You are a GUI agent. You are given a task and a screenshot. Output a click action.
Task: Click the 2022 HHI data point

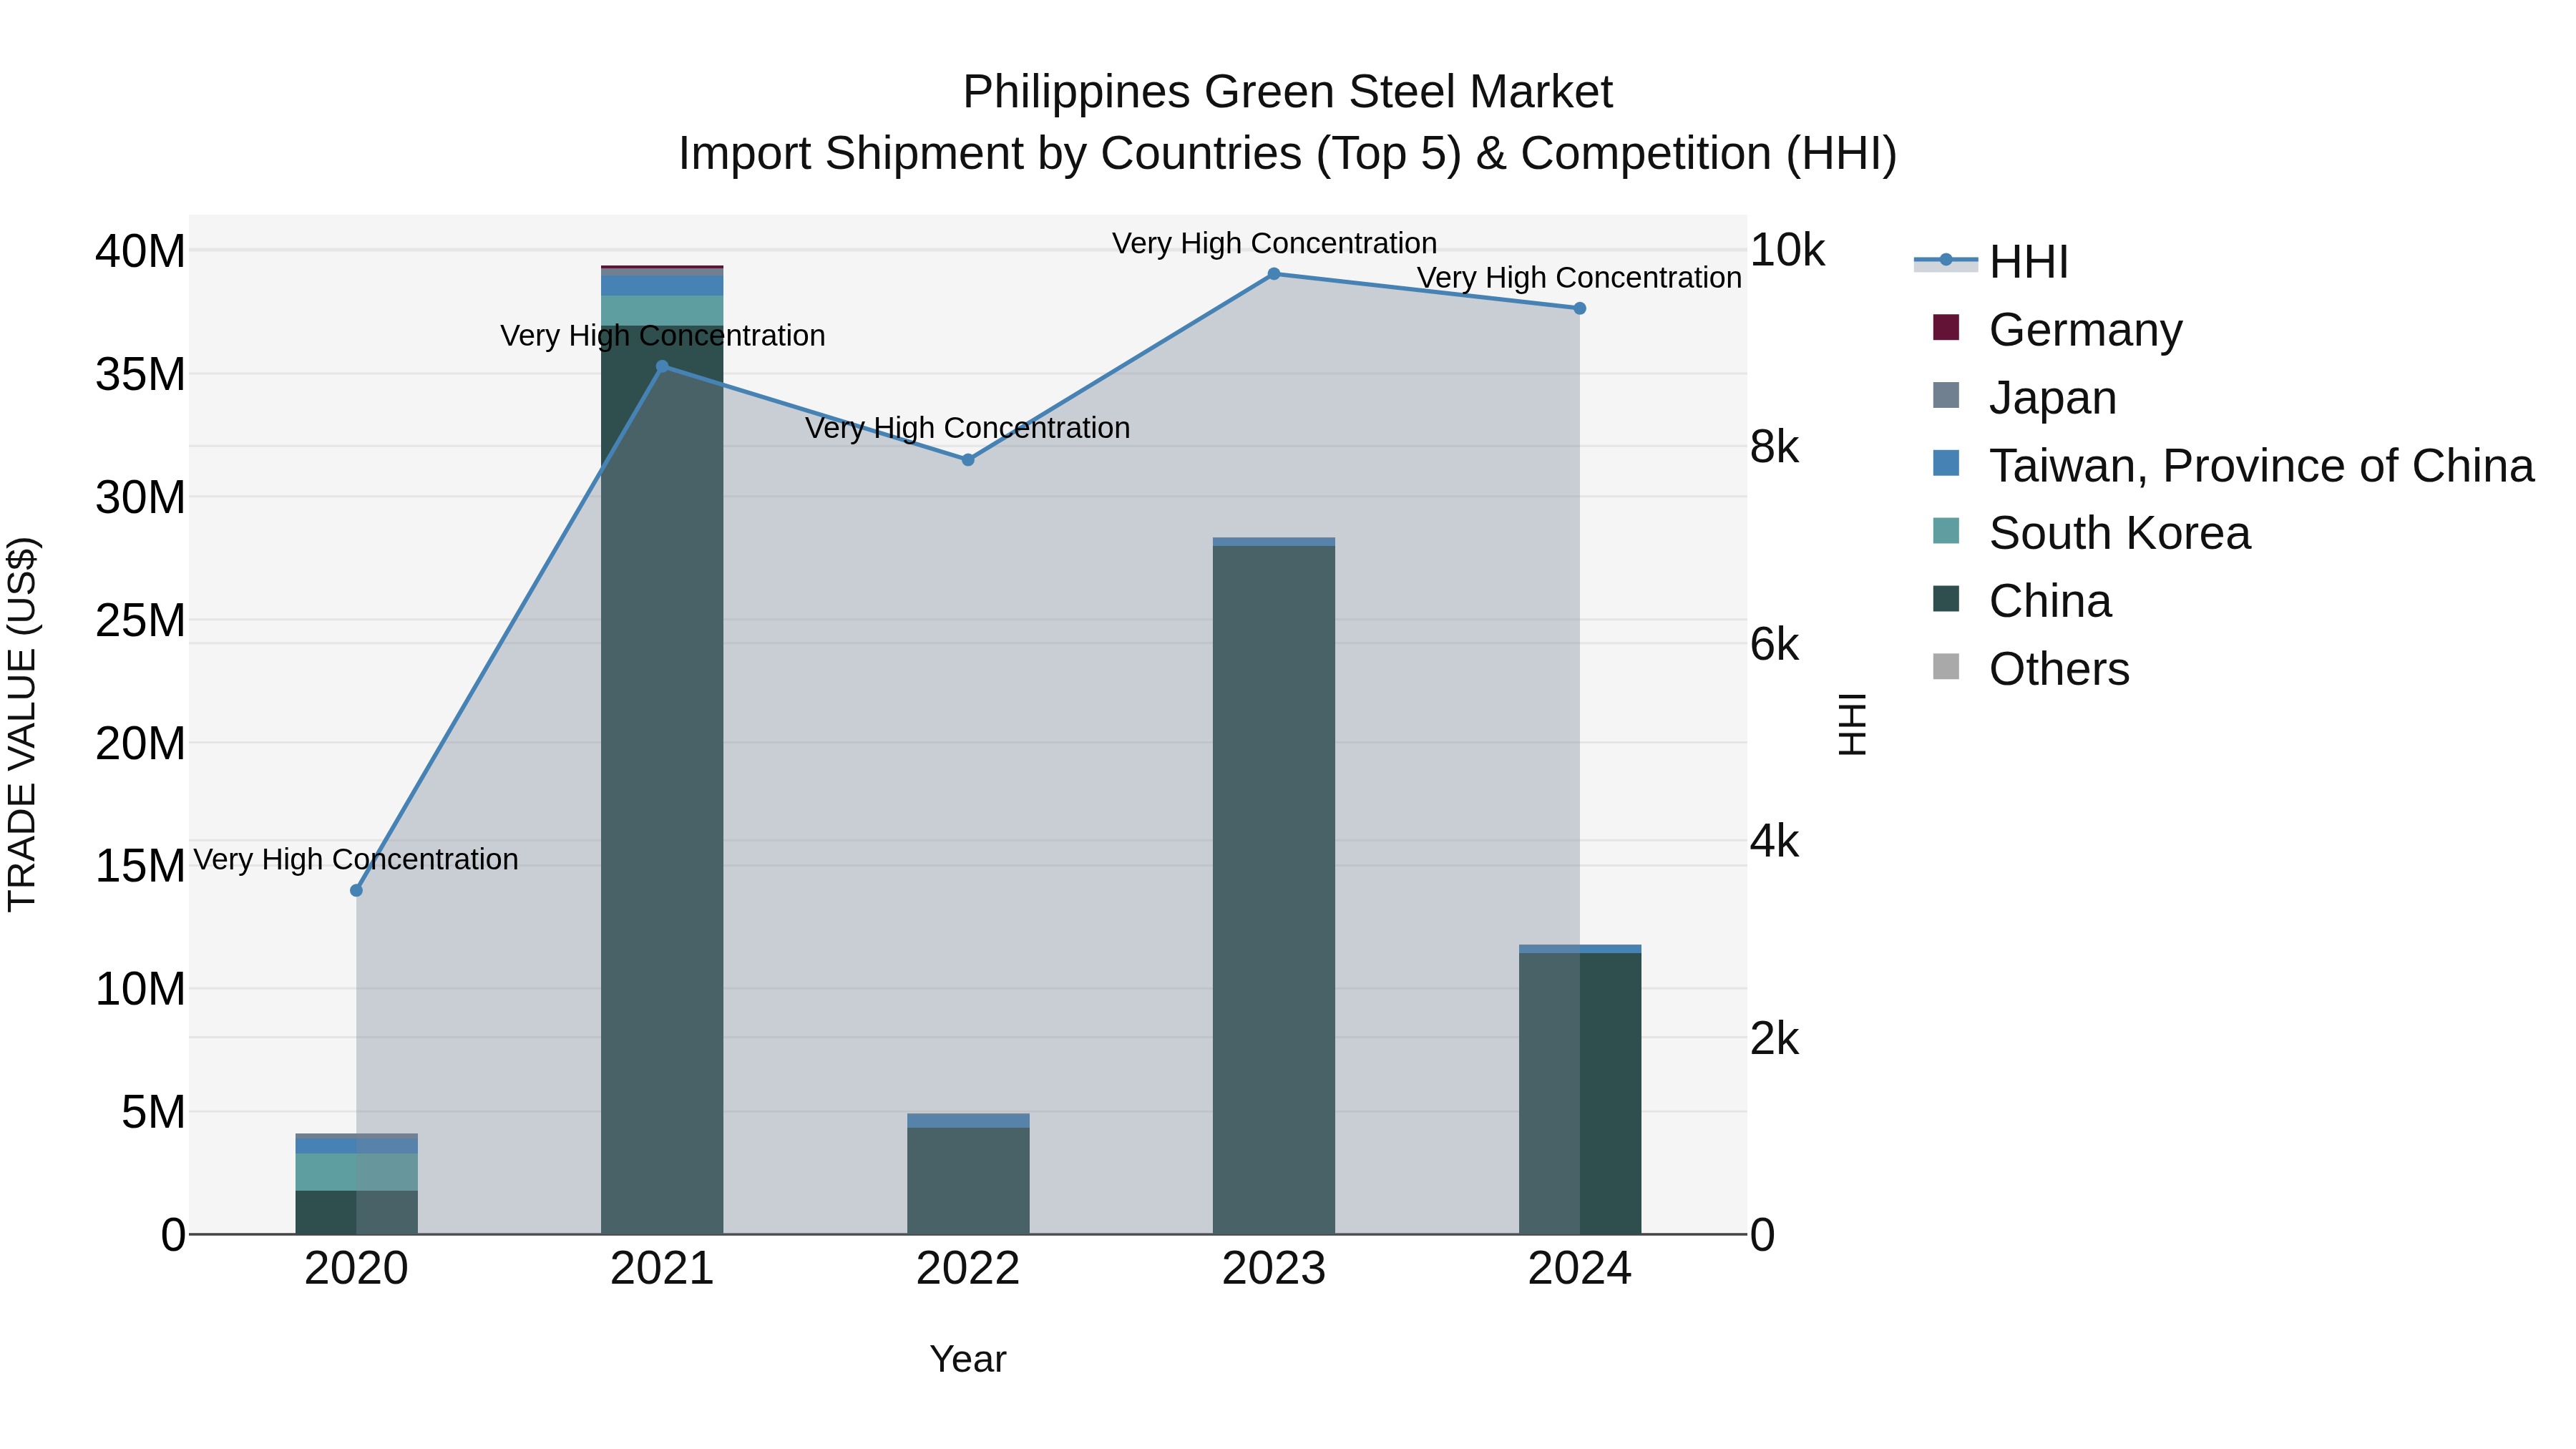click(968, 460)
